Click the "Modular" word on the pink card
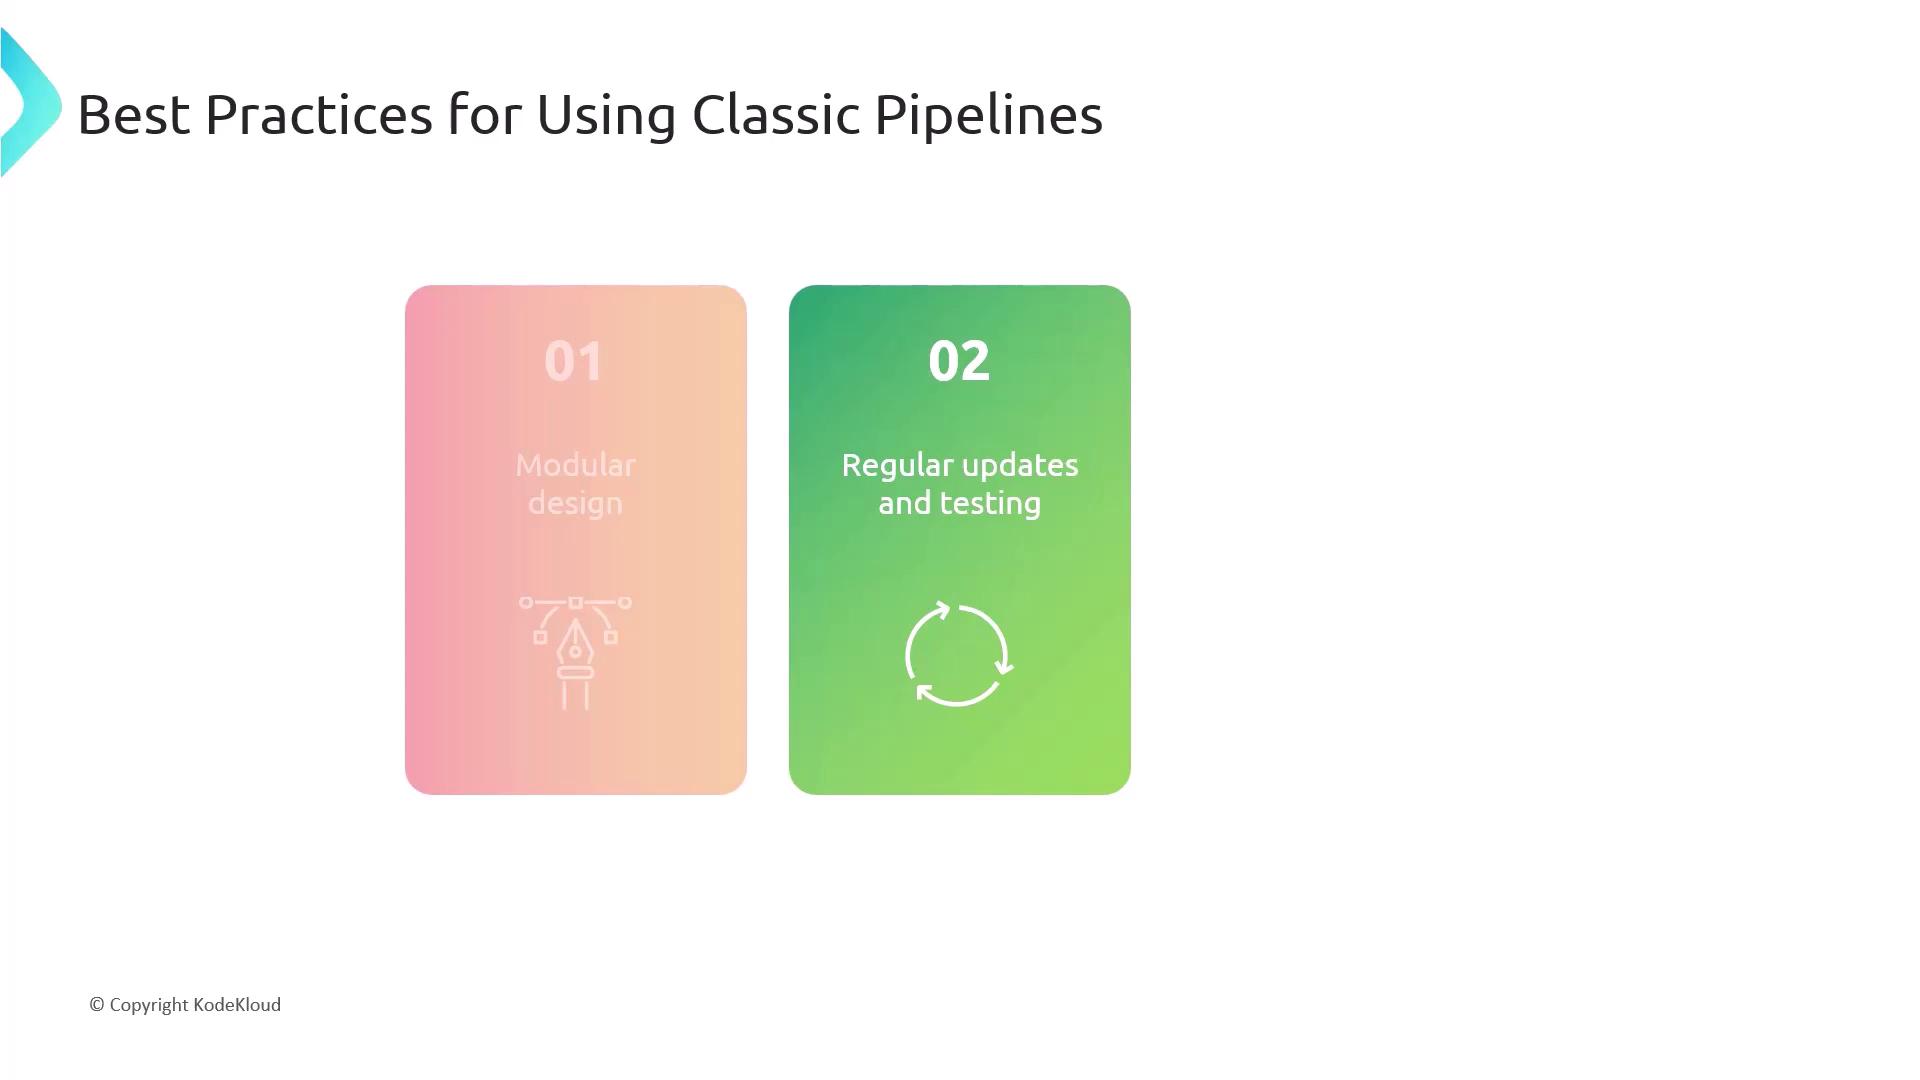The image size is (1920, 1080). (575, 465)
